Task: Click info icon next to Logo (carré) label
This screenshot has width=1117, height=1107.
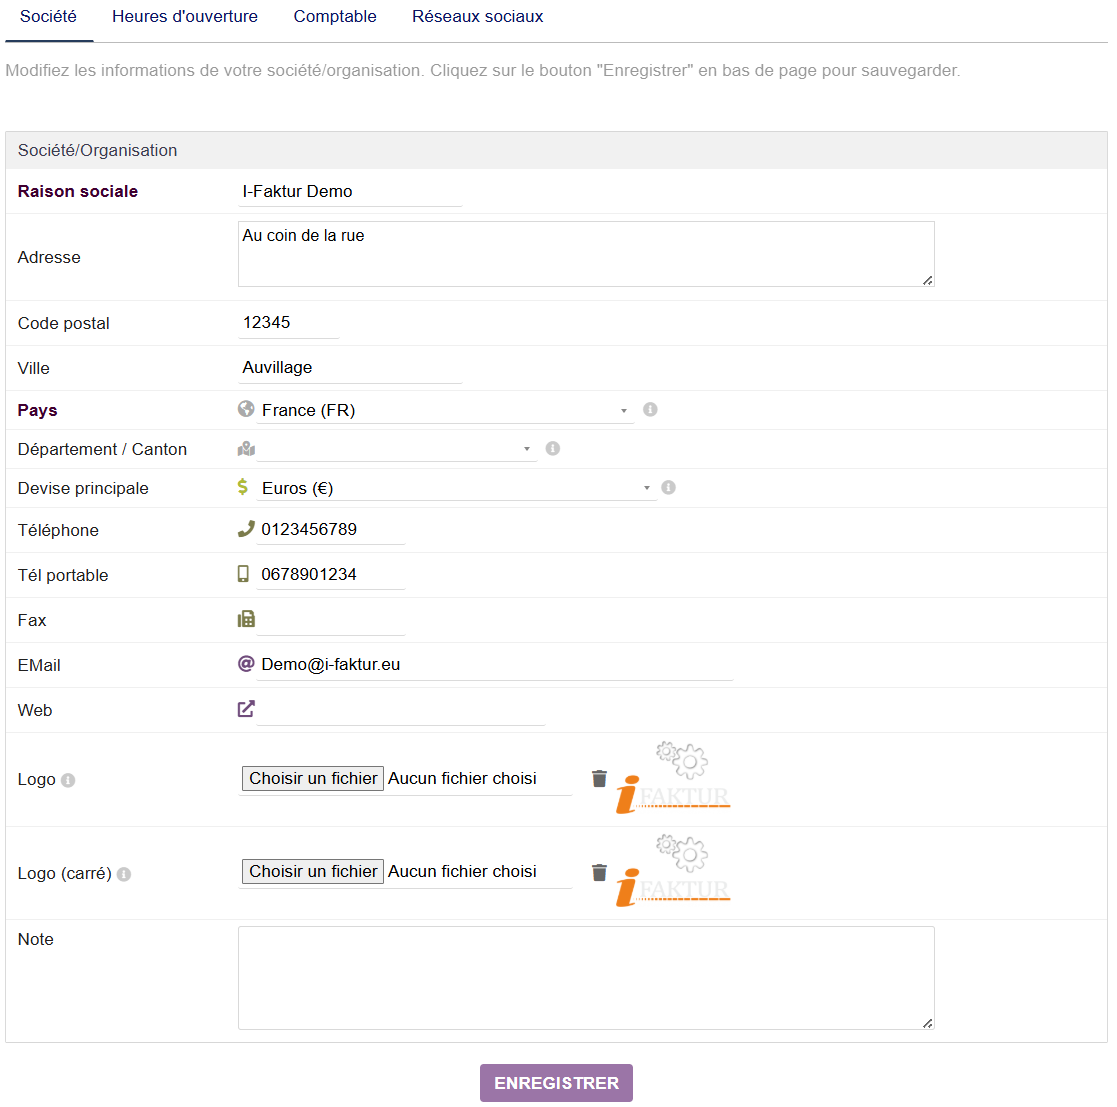Action: [124, 874]
